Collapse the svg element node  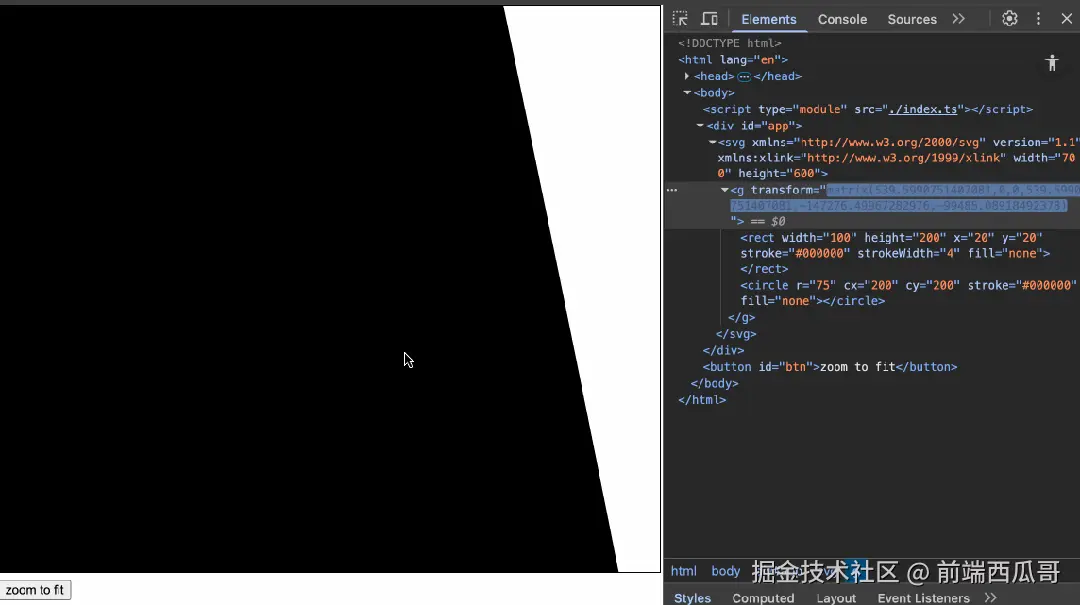(712, 143)
